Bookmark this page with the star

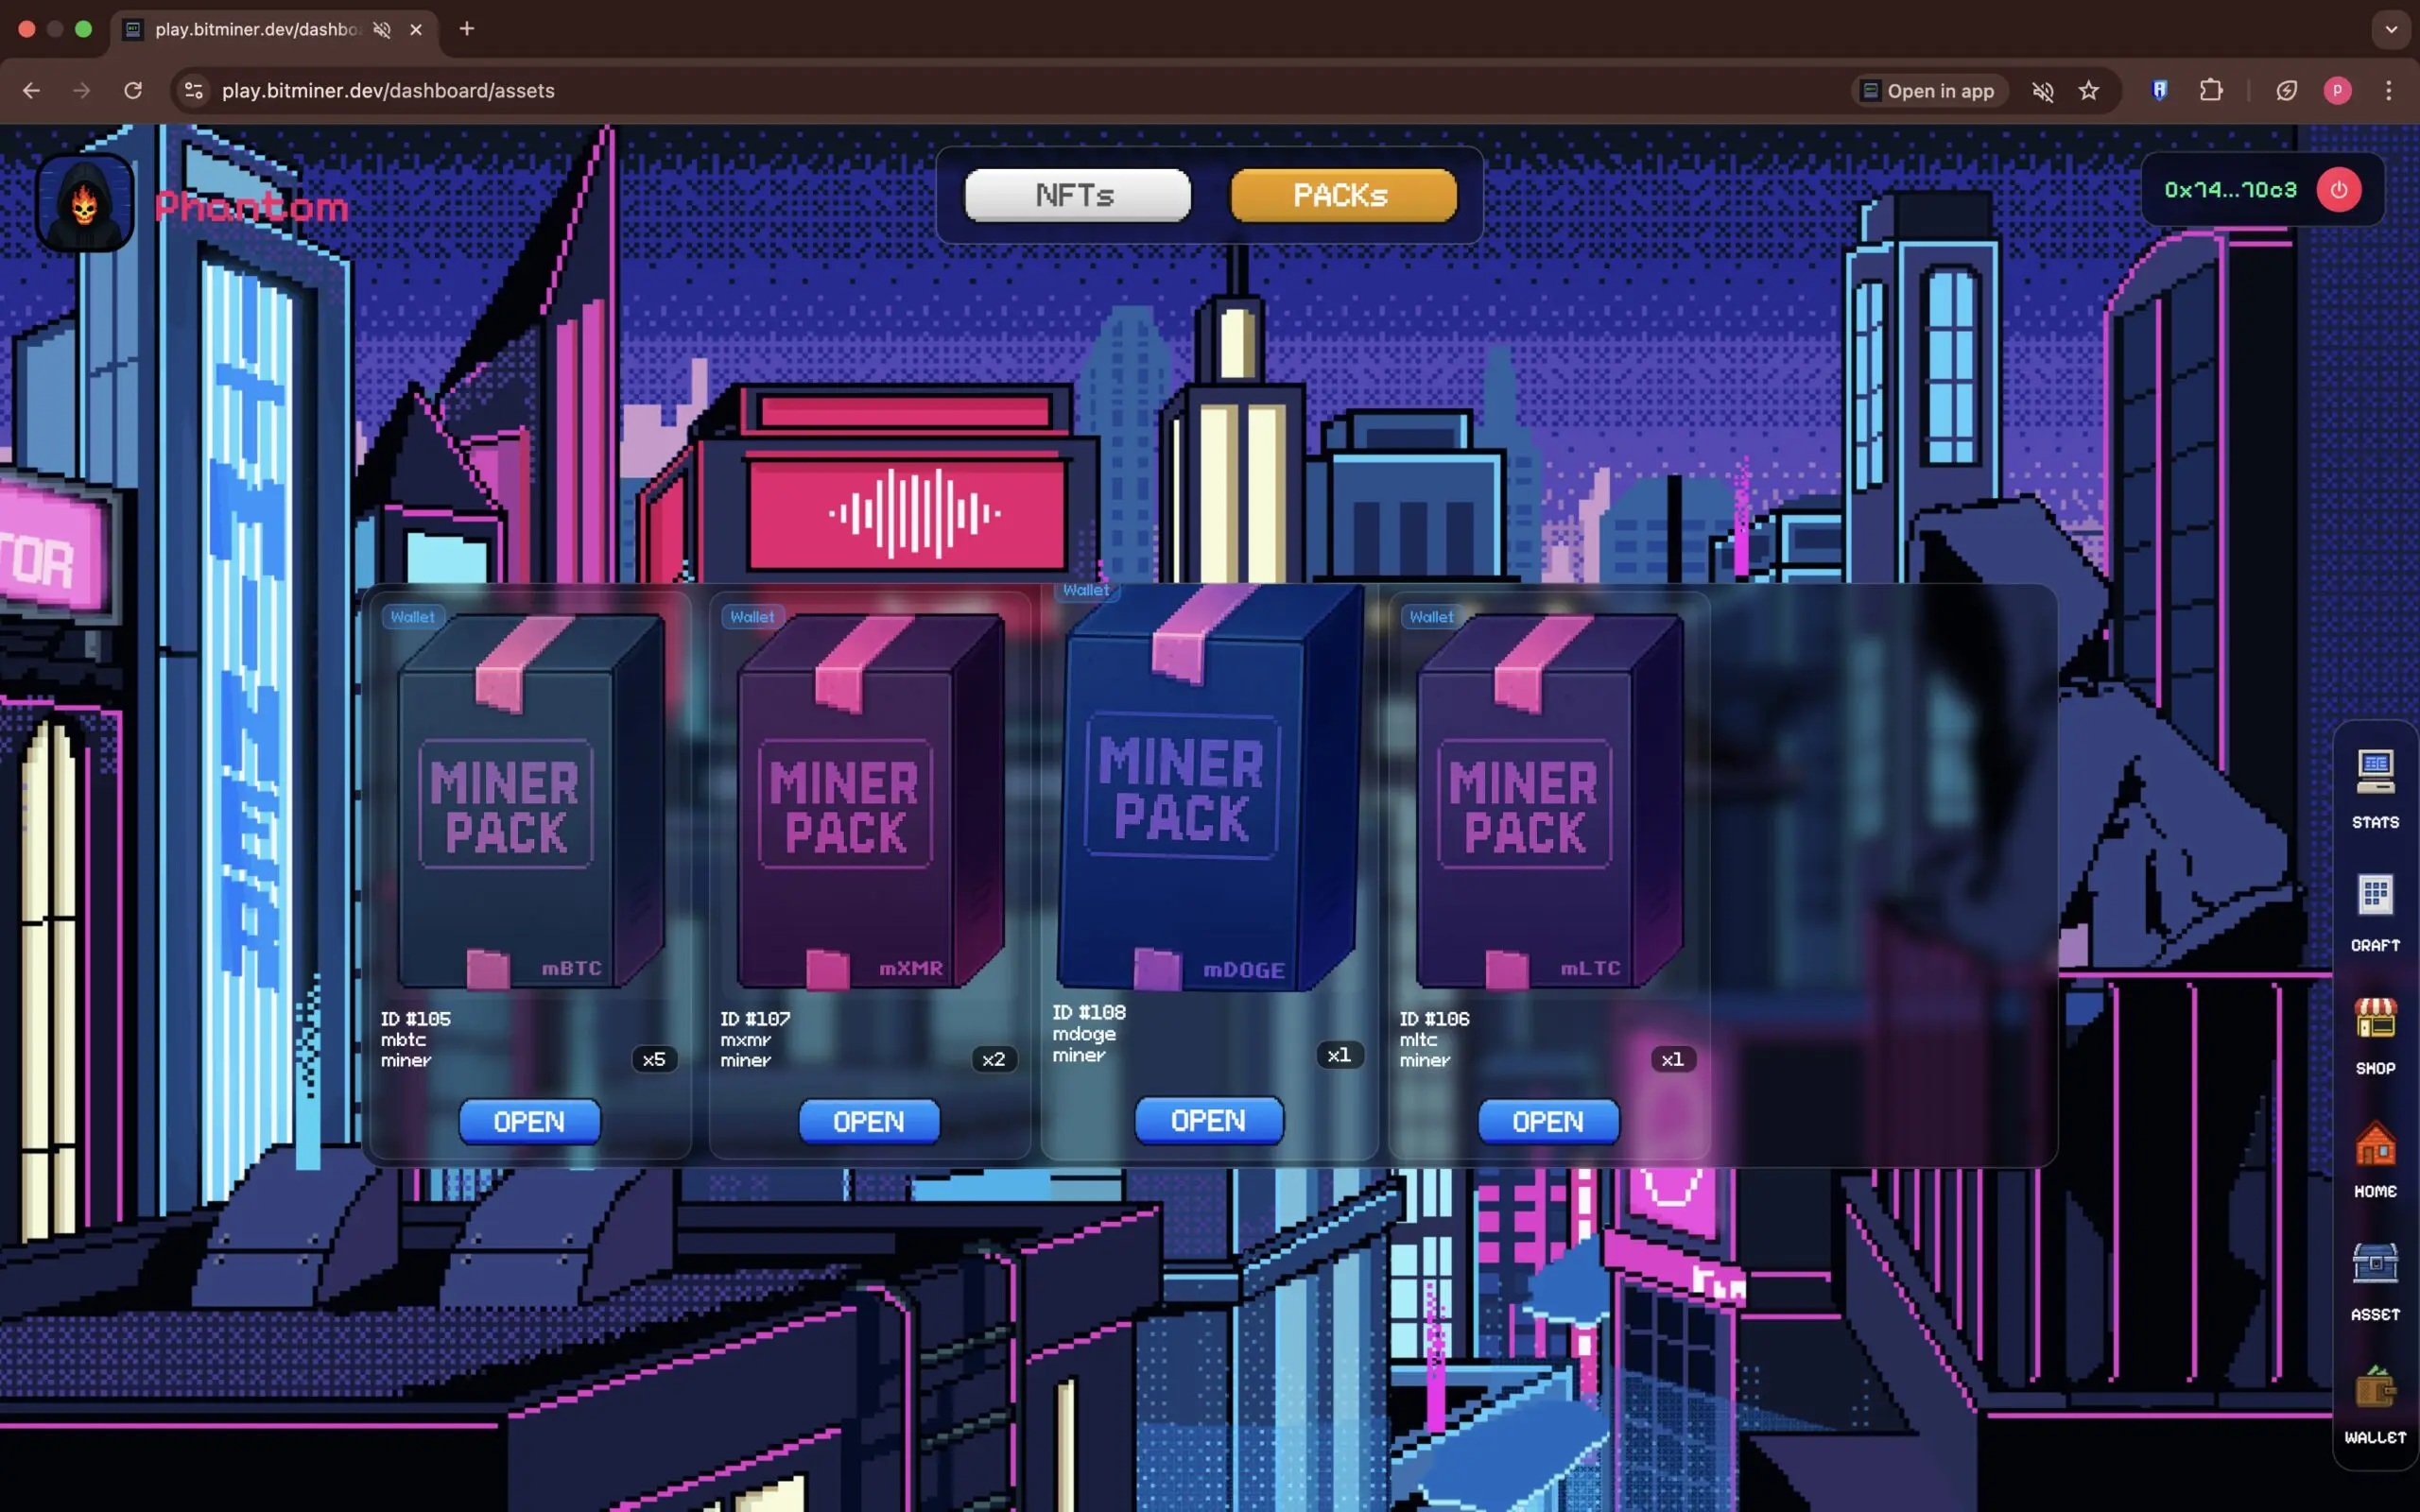2088,90
